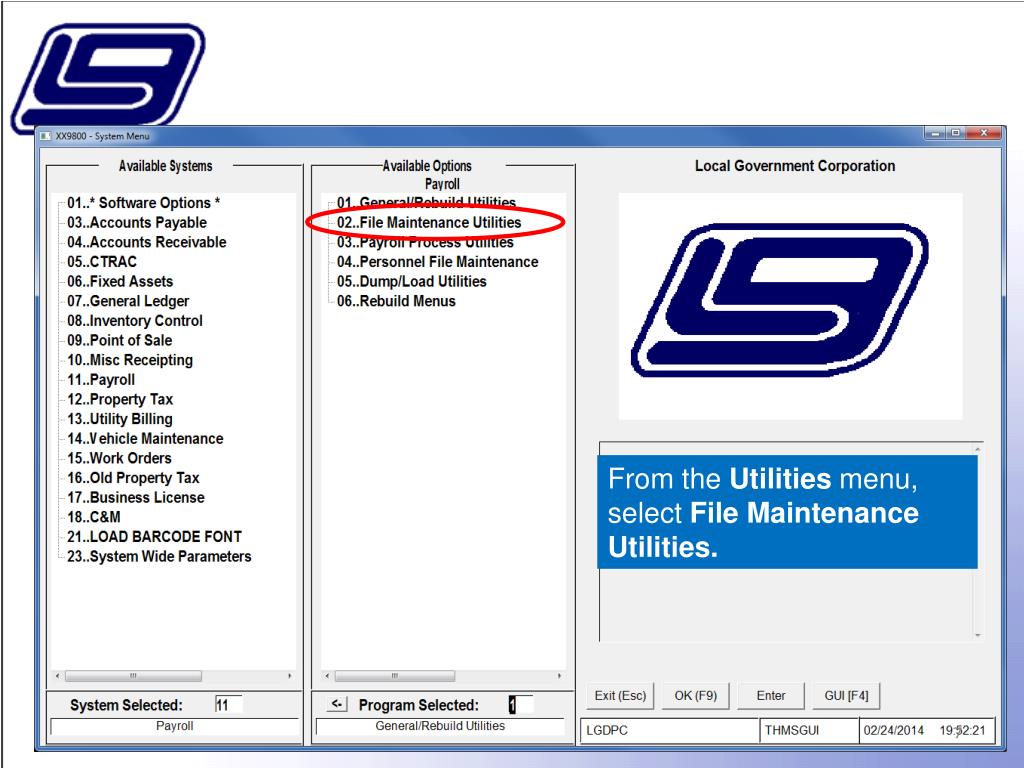
Task: Close the System Menu window
Action: [984, 133]
